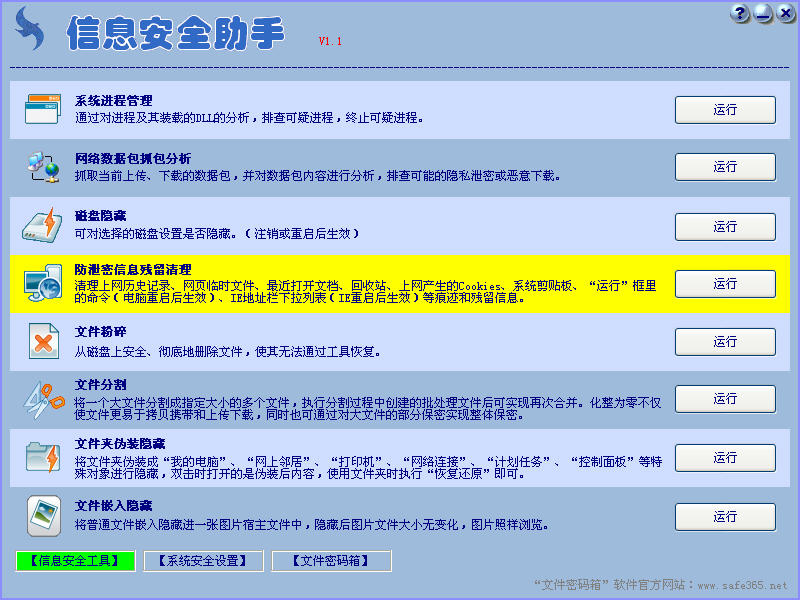The width and height of the screenshot is (800, 600).
Task: Run 系统进程管理 tool
Action: (x=725, y=110)
